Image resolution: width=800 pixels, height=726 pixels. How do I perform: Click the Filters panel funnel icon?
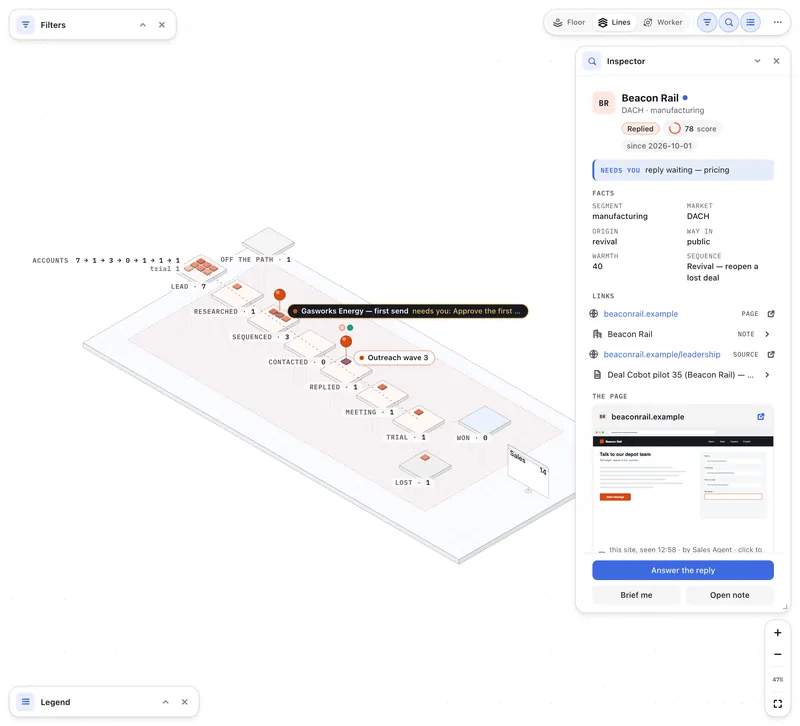pyautogui.click(x=26, y=25)
